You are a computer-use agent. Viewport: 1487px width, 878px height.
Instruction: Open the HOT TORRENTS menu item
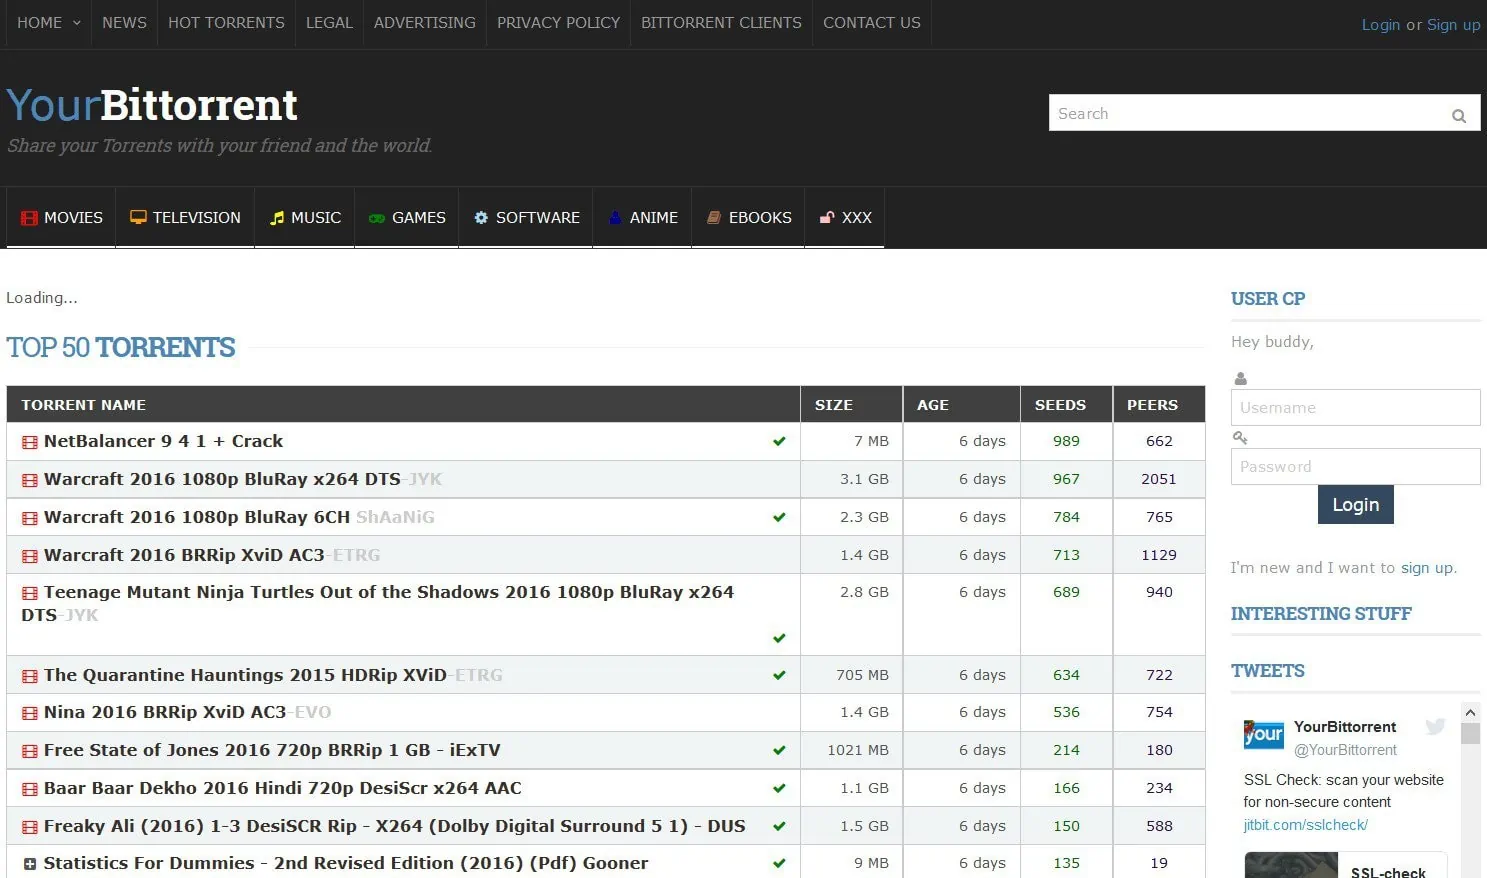click(226, 23)
